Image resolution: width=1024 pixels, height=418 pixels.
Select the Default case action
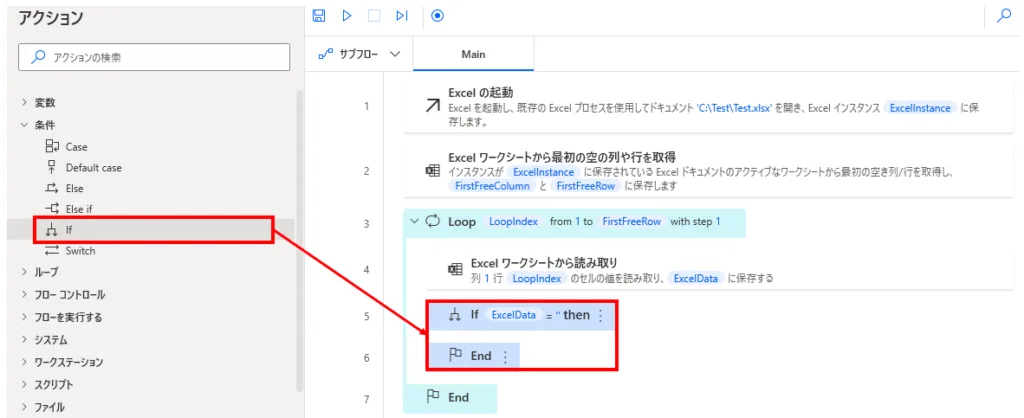[x=93, y=167]
